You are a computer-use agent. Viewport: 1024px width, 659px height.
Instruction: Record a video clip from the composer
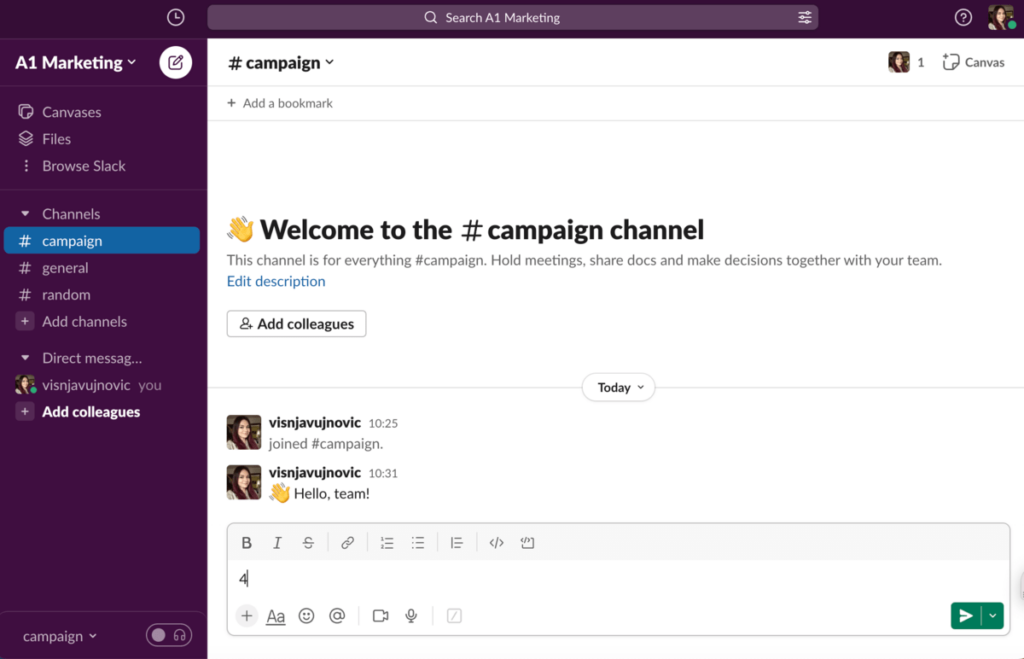[380, 616]
